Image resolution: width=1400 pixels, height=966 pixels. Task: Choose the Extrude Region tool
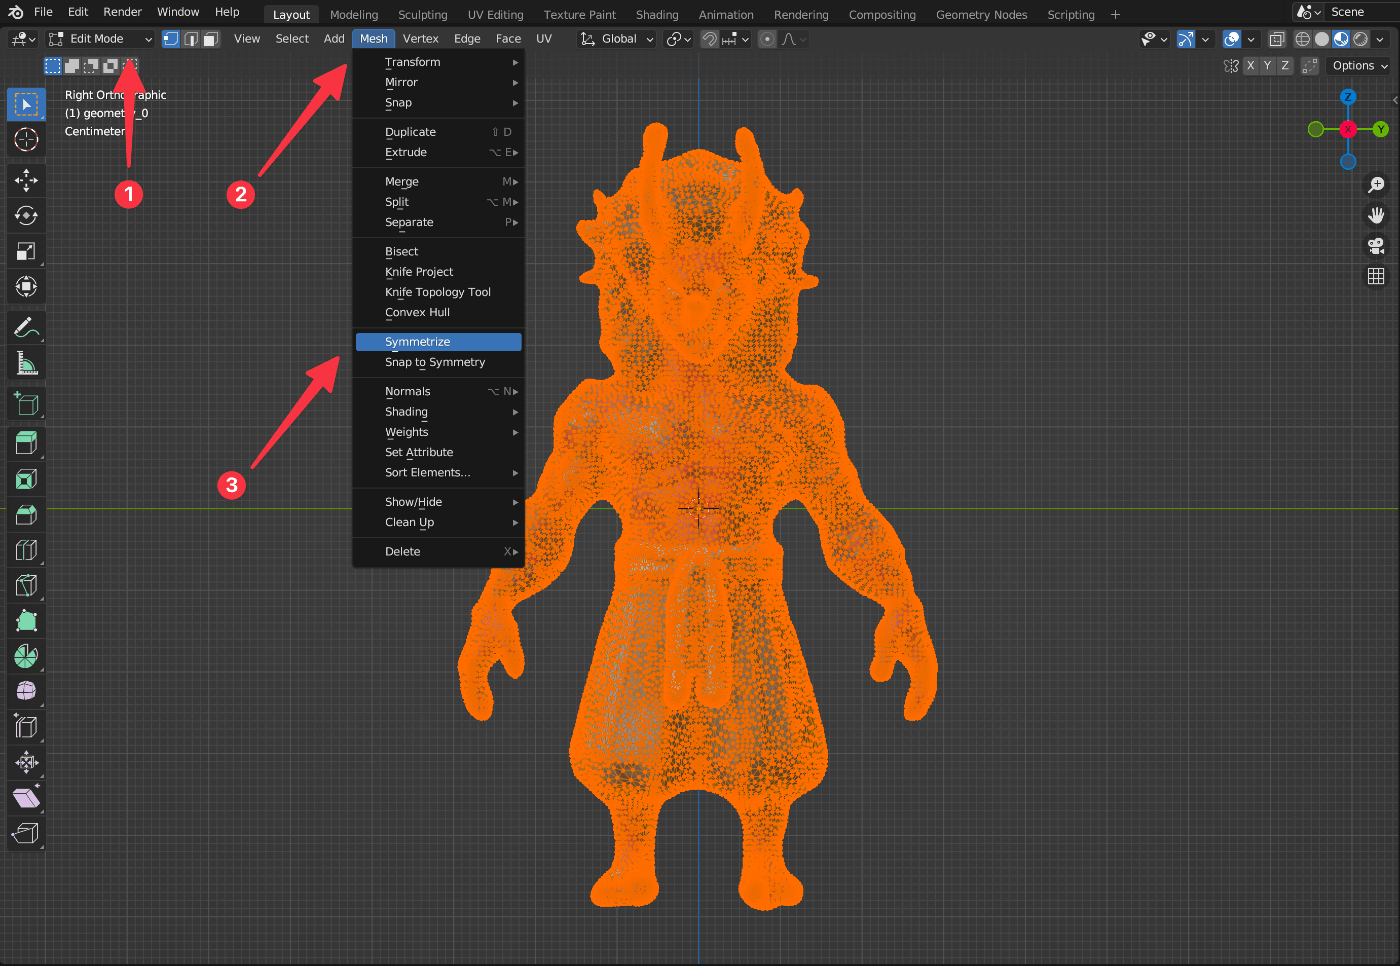pyautogui.click(x=26, y=443)
